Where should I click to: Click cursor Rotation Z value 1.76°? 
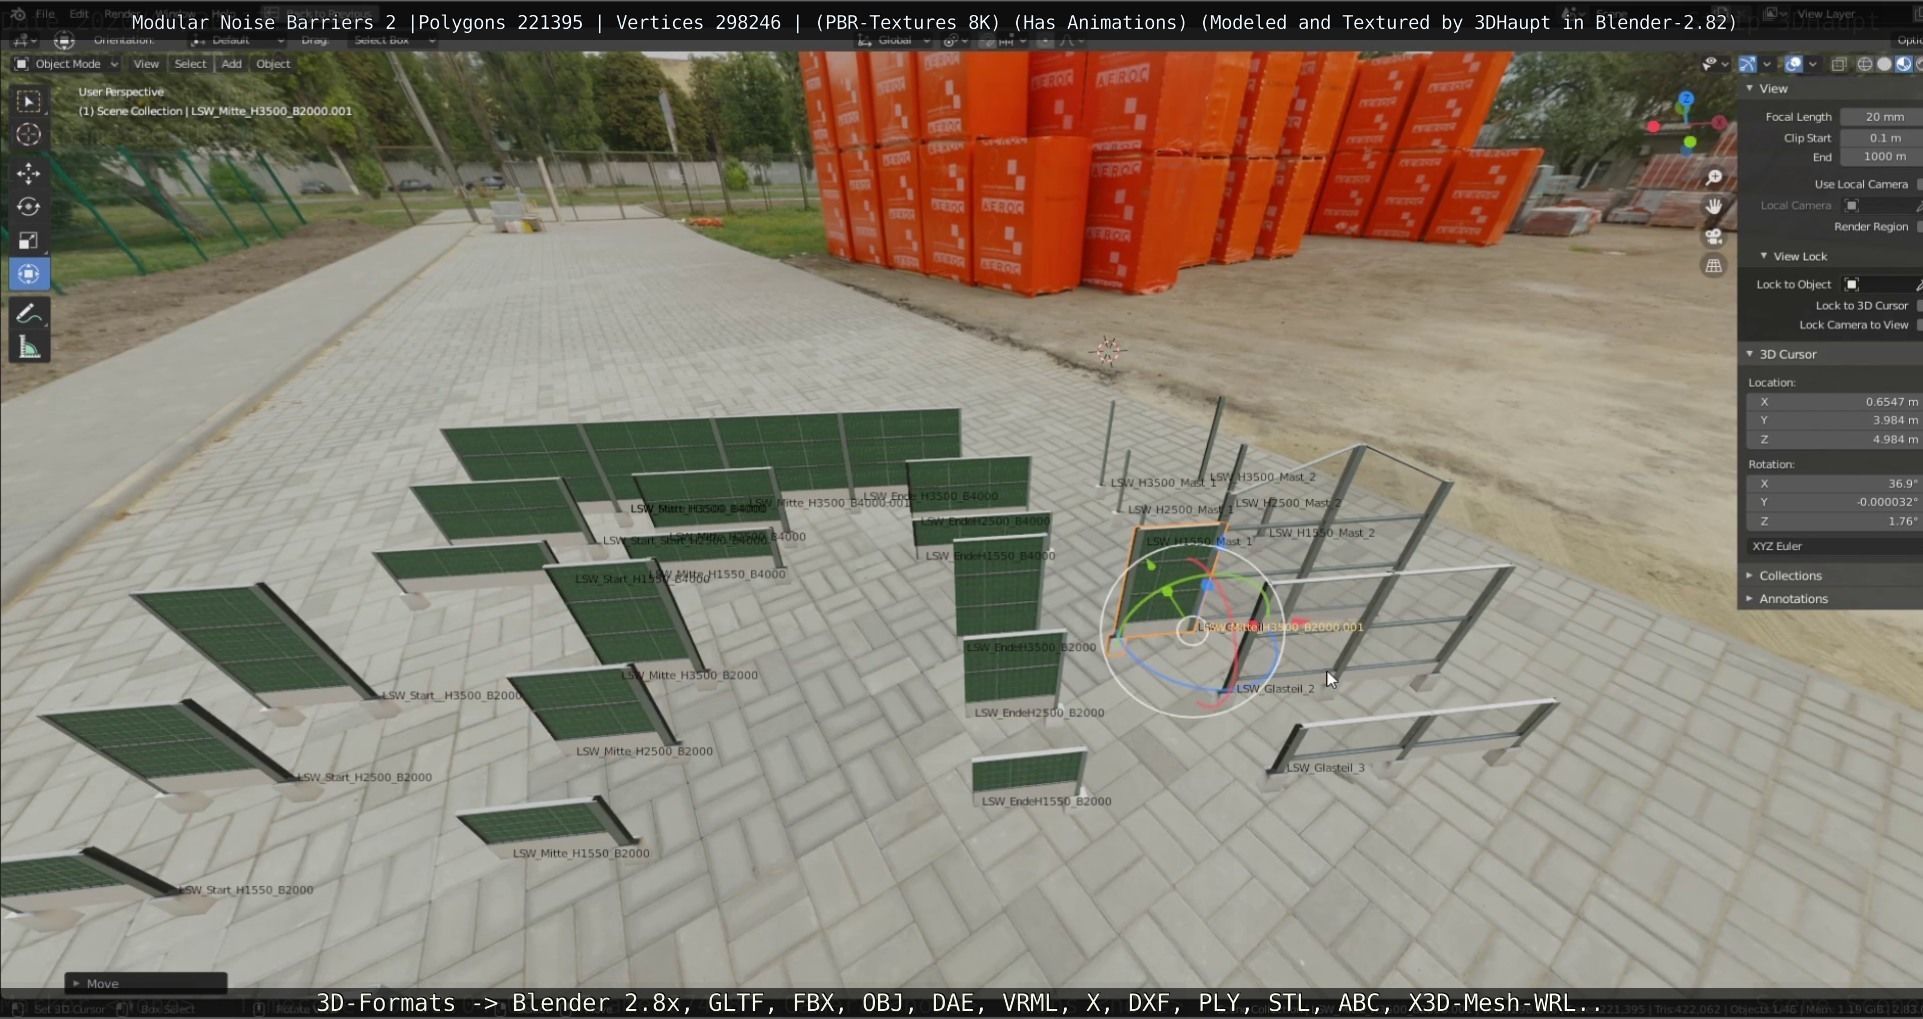(1834, 522)
